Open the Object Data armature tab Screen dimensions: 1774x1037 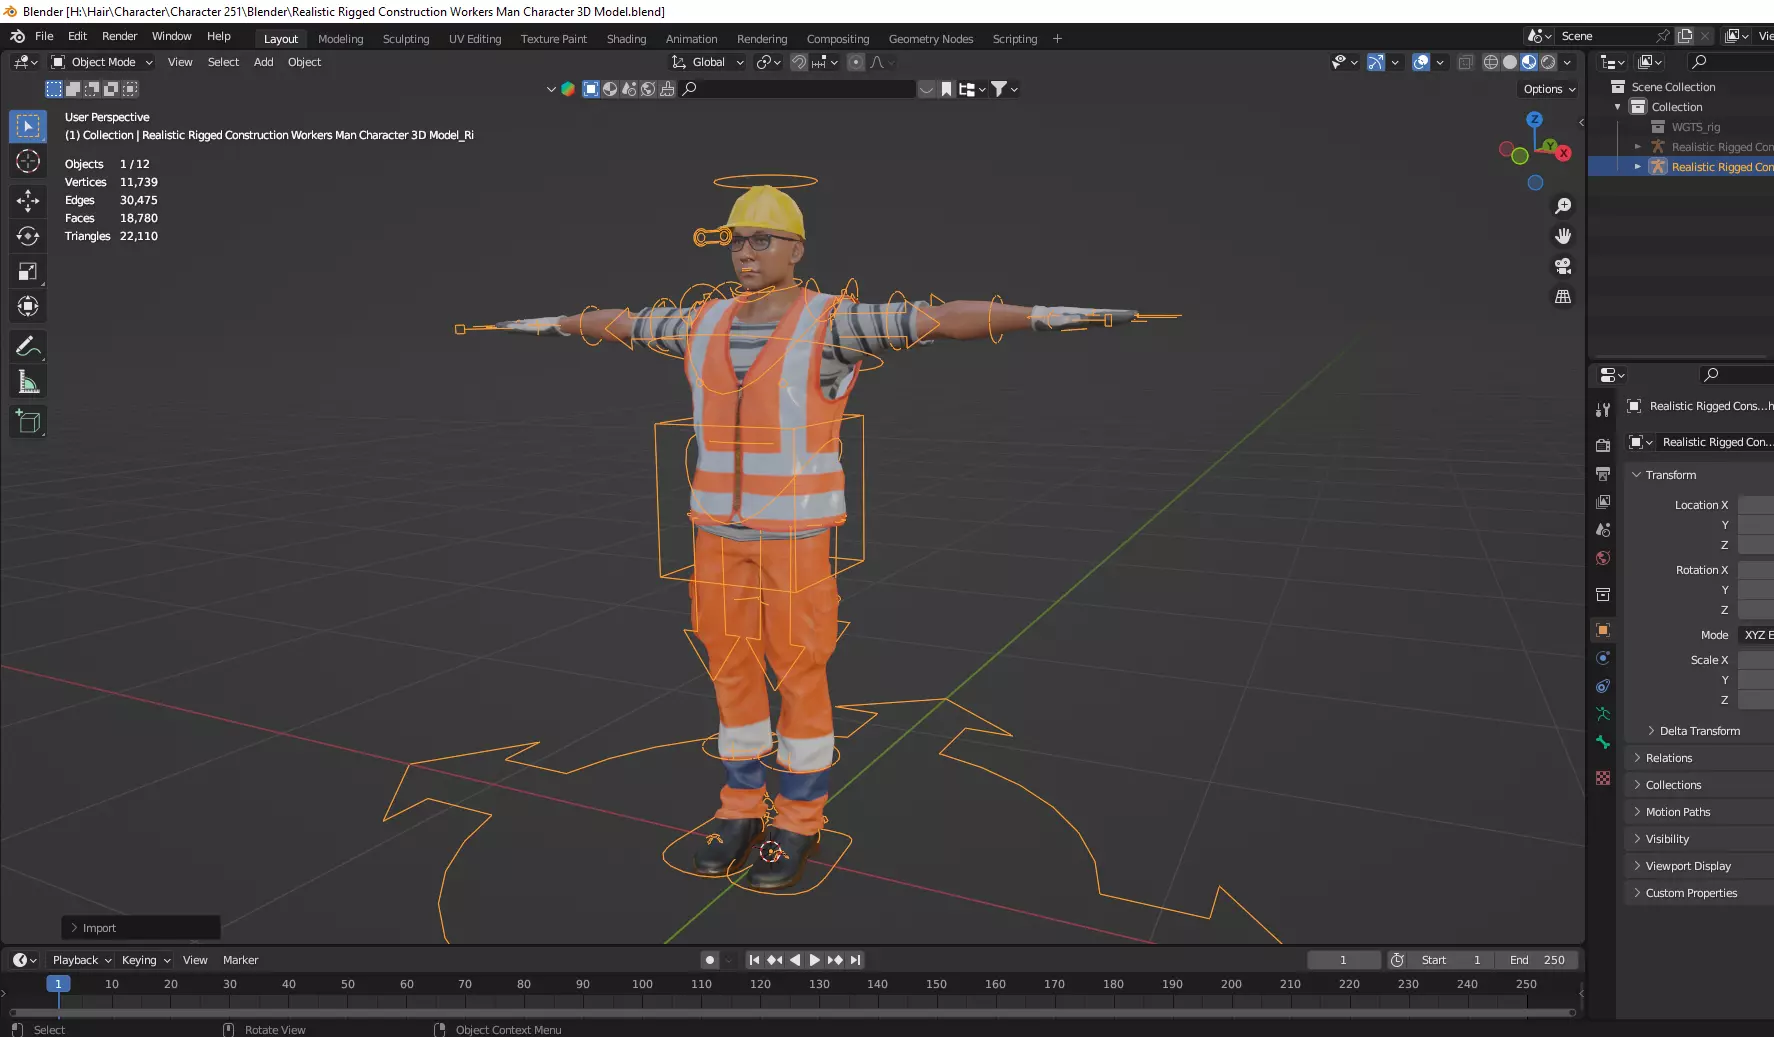click(1603, 714)
